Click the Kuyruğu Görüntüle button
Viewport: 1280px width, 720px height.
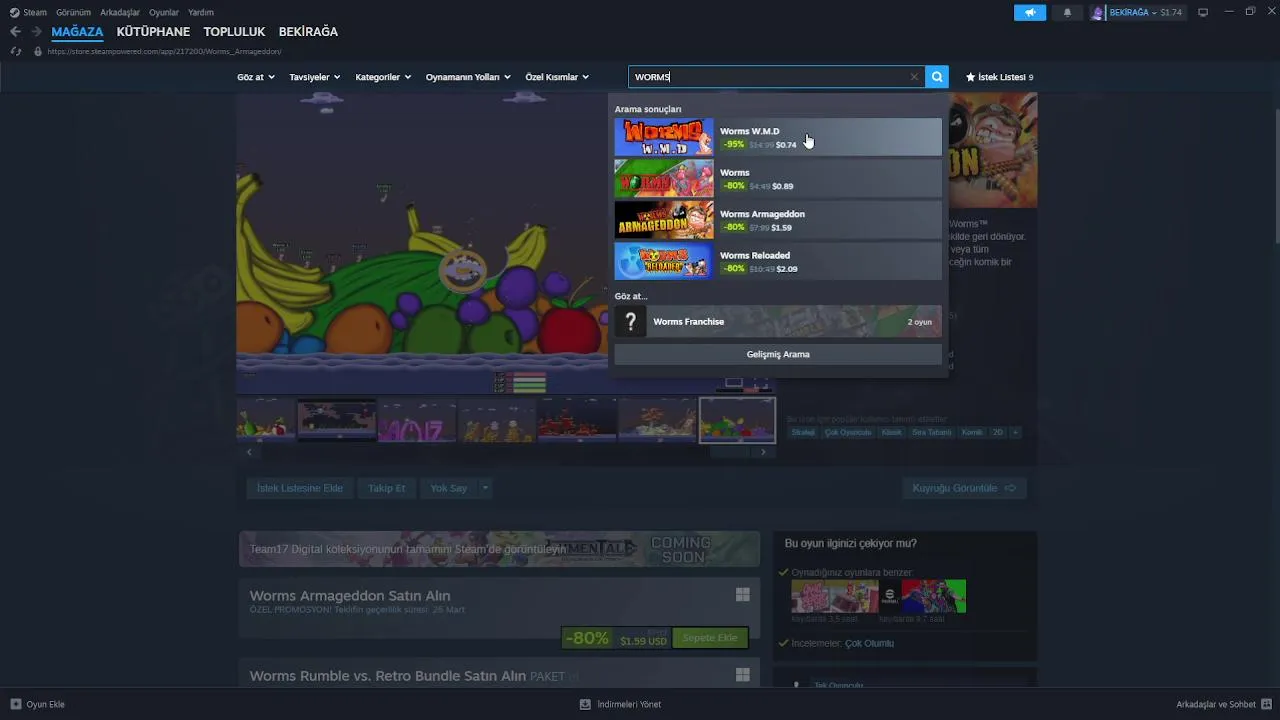tap(963, 488)
